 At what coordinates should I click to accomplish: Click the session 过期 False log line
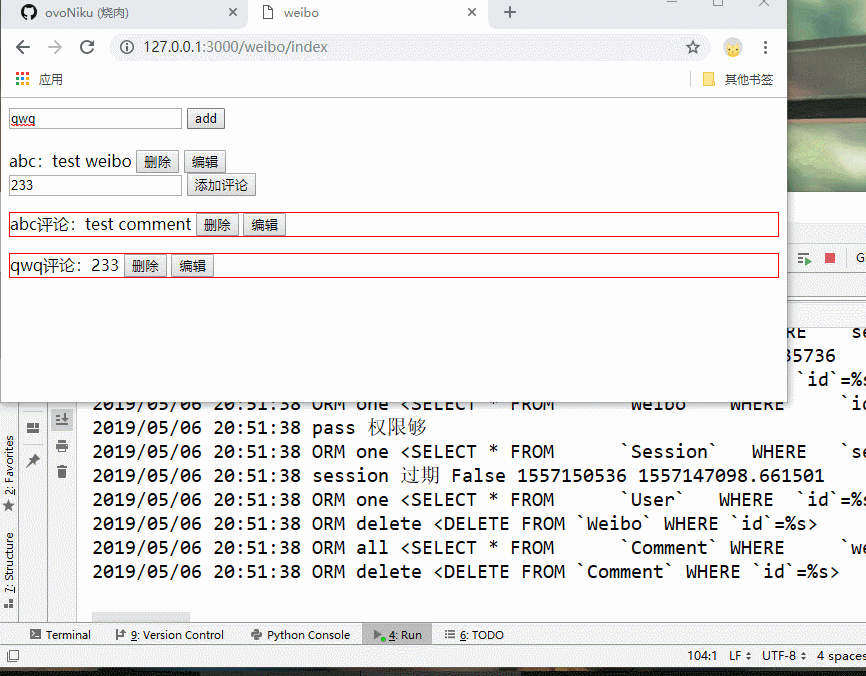[458, 476]
